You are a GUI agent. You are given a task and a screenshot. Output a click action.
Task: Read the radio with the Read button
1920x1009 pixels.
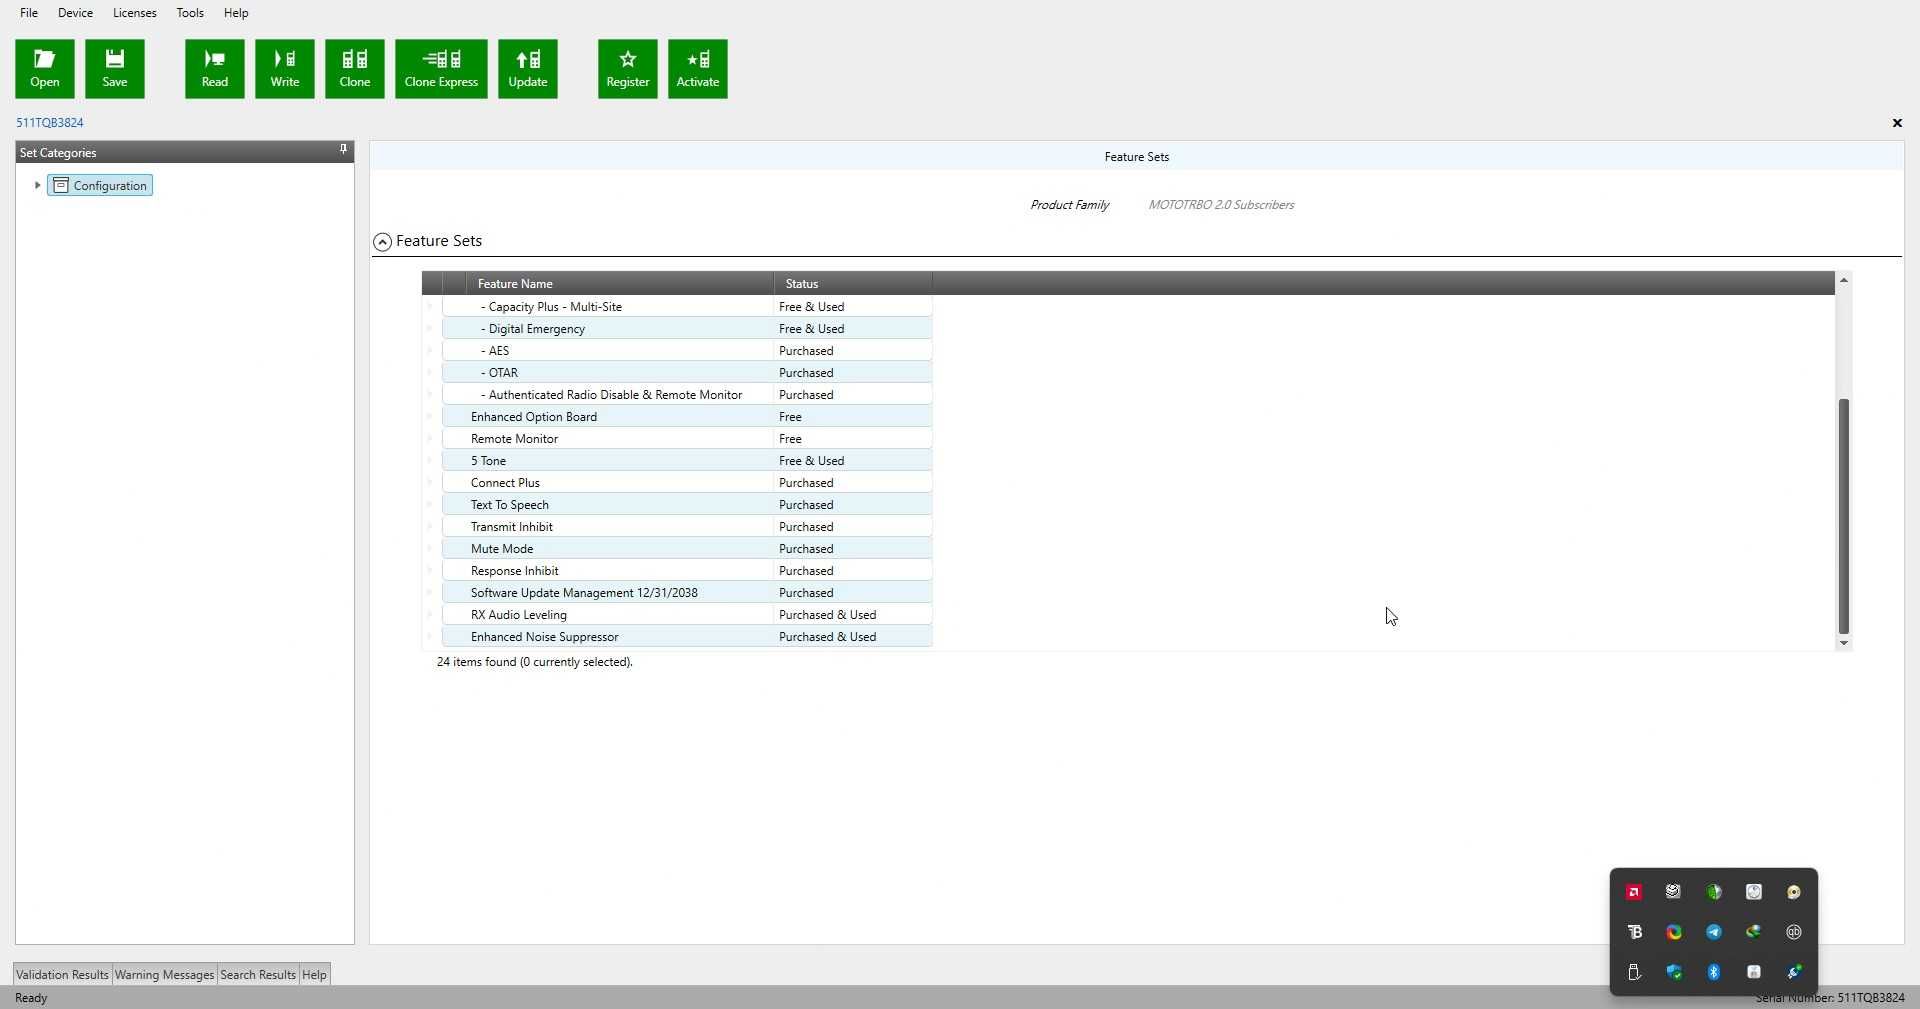pyautogui.click(x=215, y=69)
